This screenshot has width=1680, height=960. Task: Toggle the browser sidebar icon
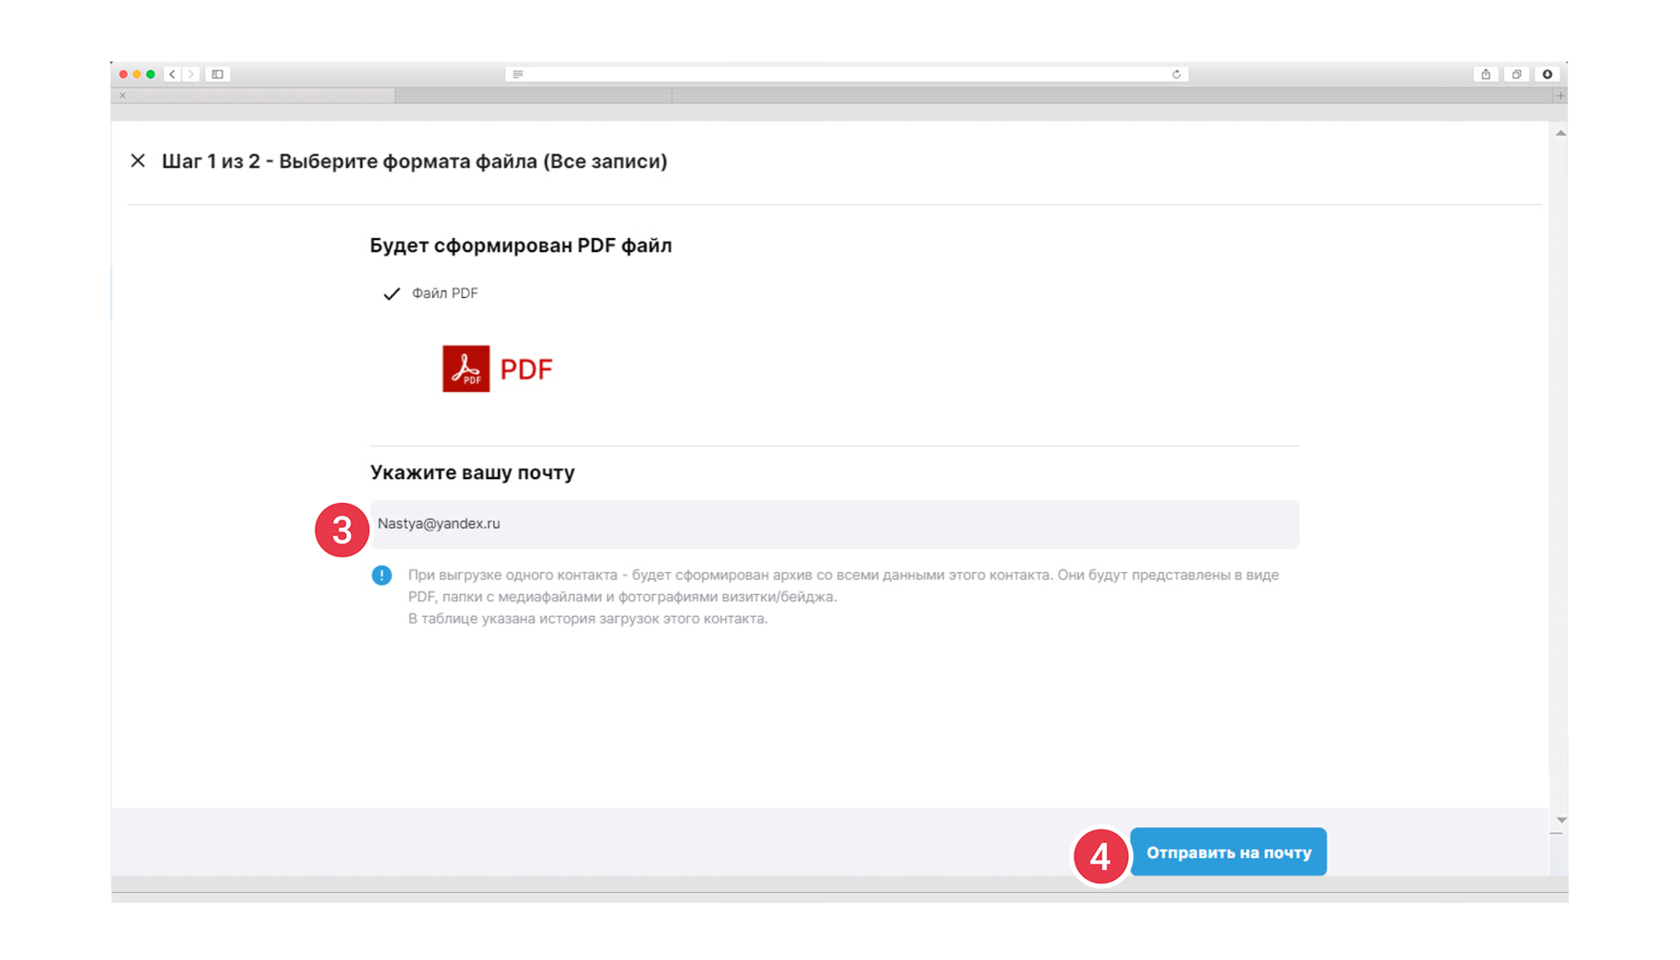(217, 74)
